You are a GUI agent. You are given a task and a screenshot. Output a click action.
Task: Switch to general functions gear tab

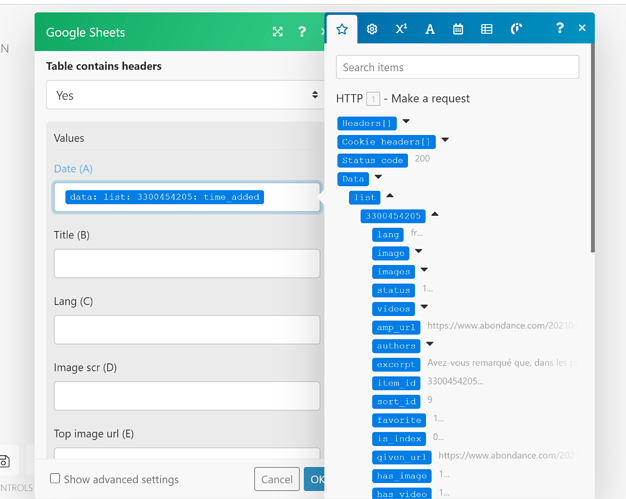(x=372, y=29)
